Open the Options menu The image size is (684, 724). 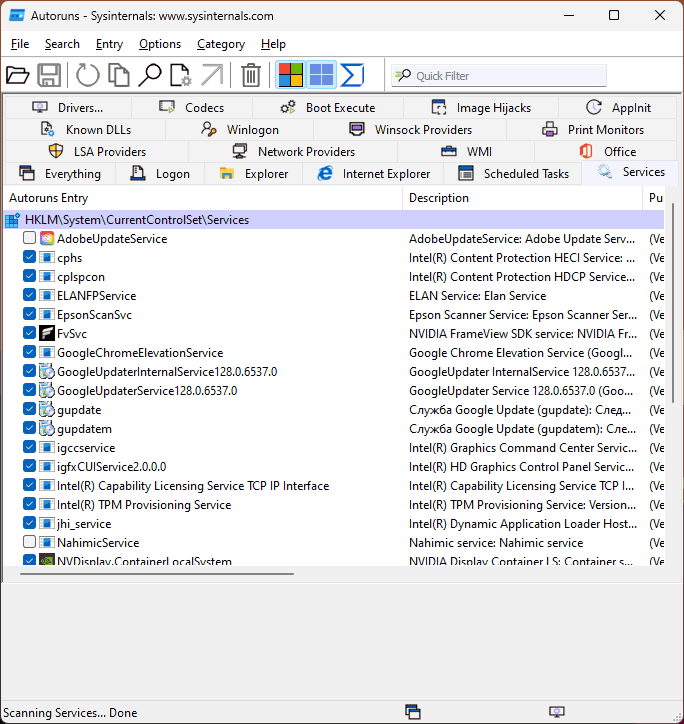(x=160, y=44)
